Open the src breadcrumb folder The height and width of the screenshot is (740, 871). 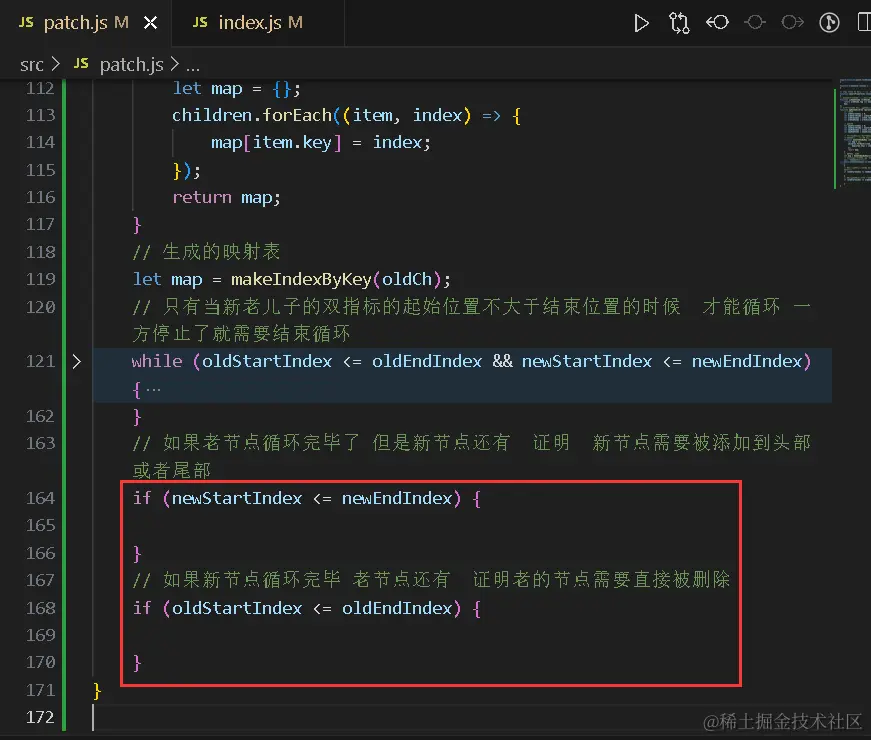(32, 65)
